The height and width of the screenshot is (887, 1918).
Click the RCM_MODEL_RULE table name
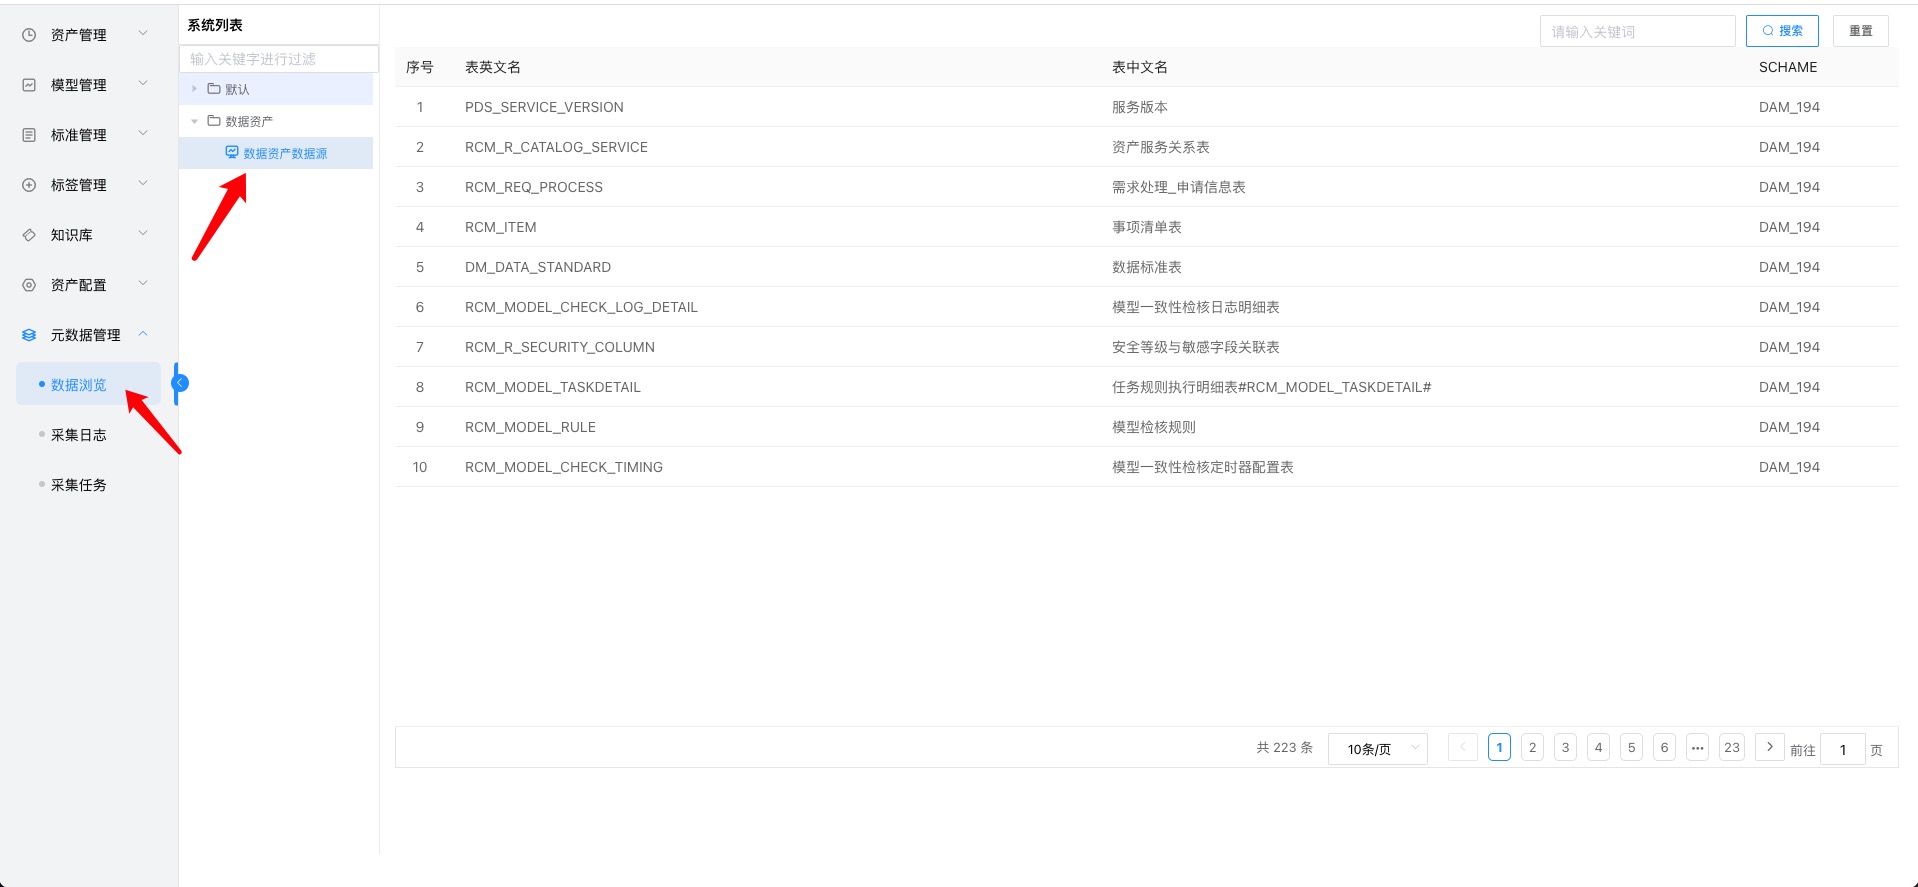(x=530, y=427)
